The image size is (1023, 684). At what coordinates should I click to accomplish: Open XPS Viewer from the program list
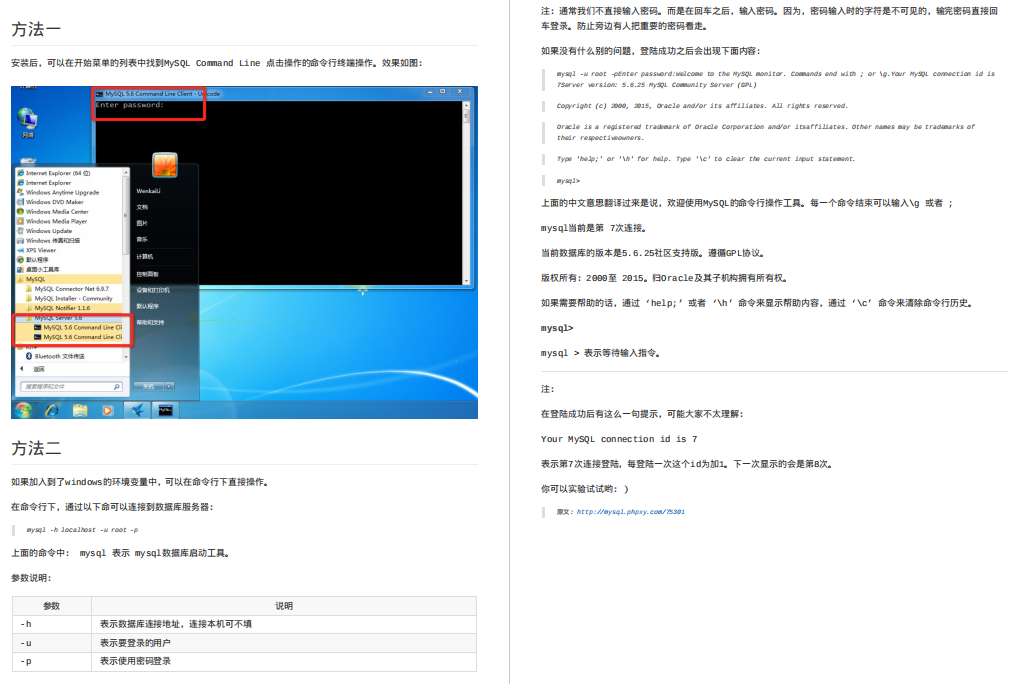click(x=37, y=250)
